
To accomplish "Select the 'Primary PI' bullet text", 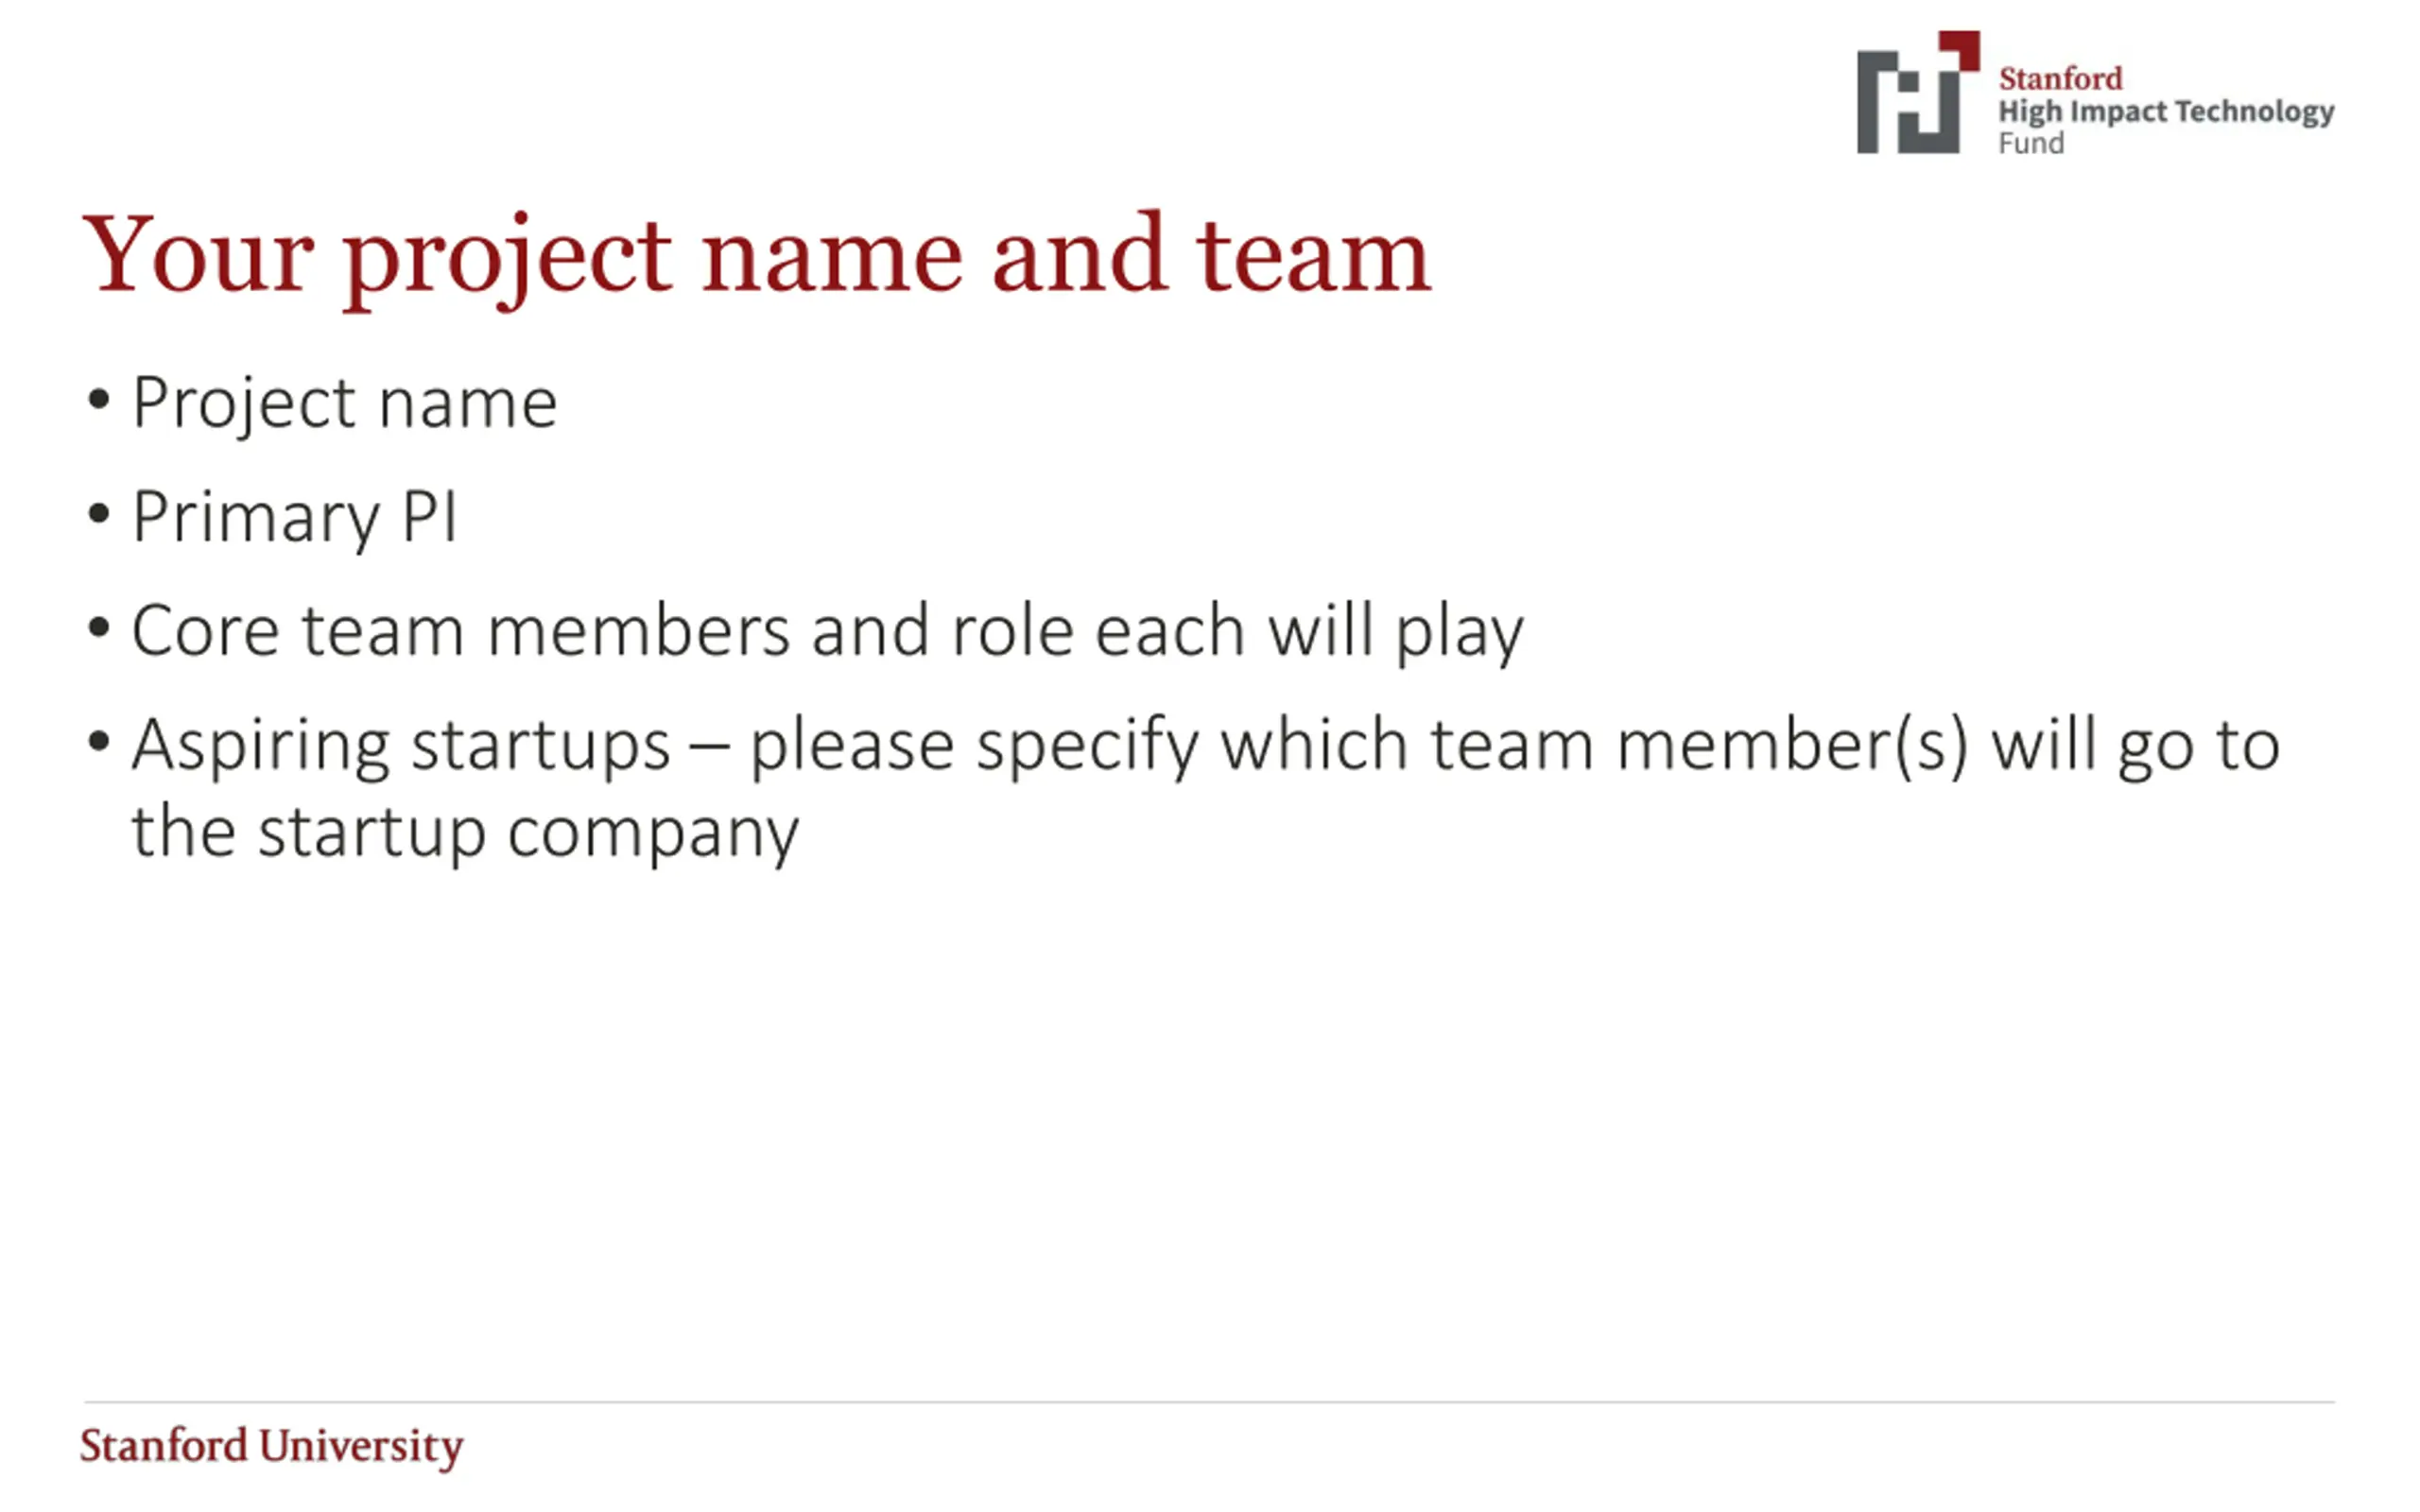I will coord(295,519).
